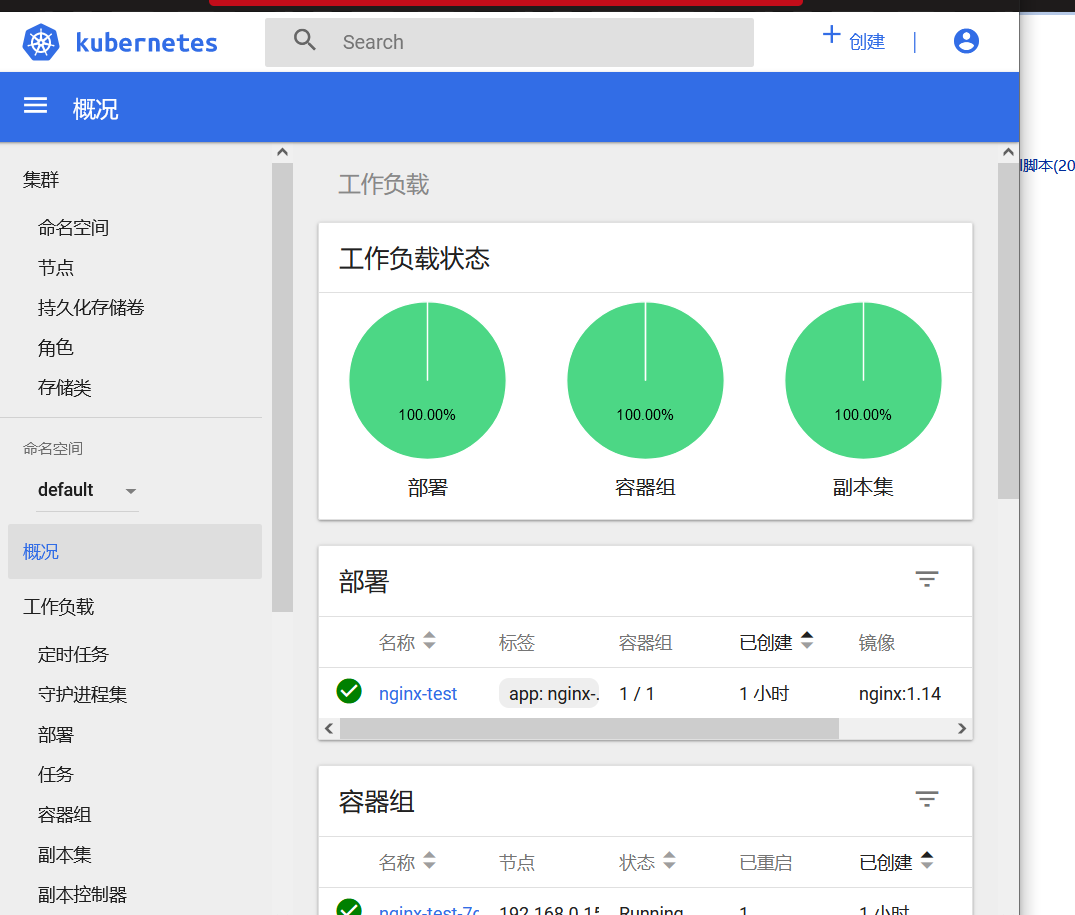Image resolution: width=1075 pixels, height=915 pixels.
Task: Click the magnifier search icon
Action: (x=304, y=40)
